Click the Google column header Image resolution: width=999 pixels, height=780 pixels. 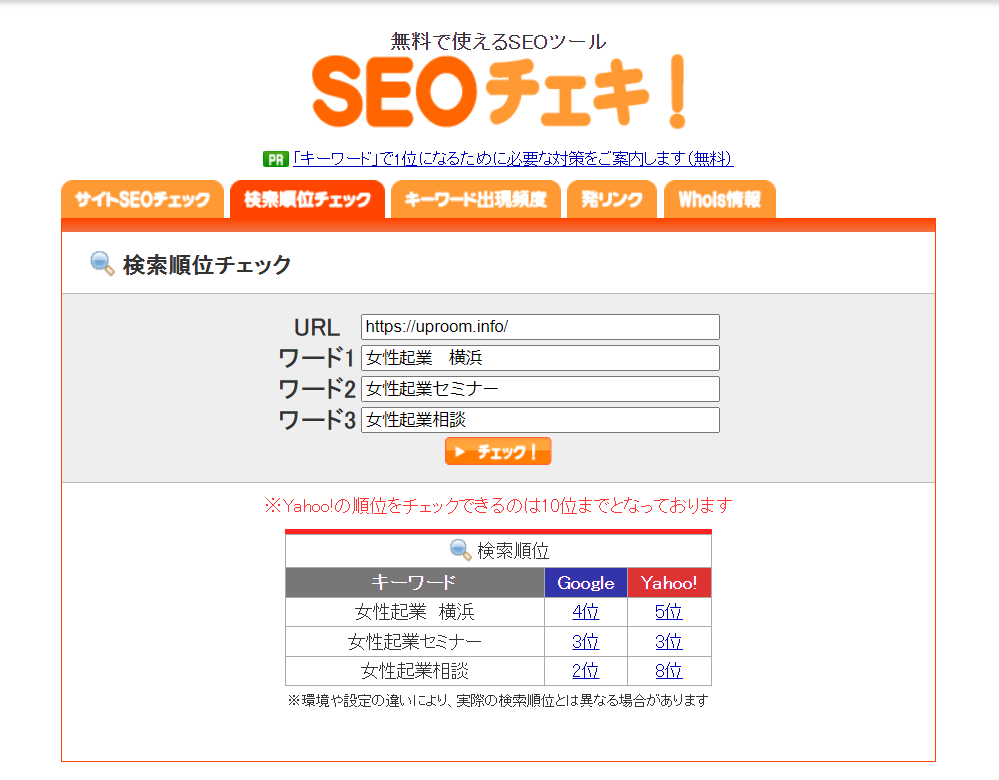point(586,582)
